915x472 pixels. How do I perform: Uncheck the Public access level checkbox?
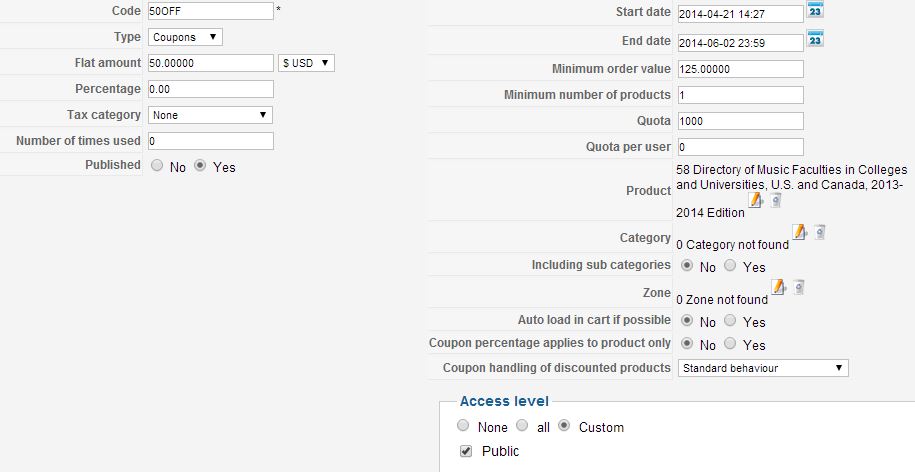(466, 451)
